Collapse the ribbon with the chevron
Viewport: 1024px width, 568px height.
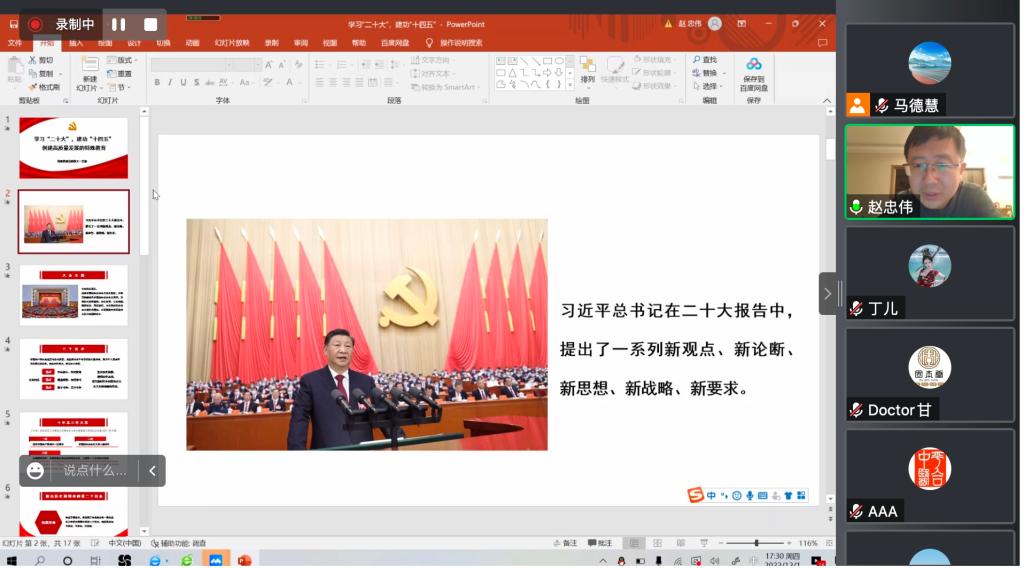point(827,101)
